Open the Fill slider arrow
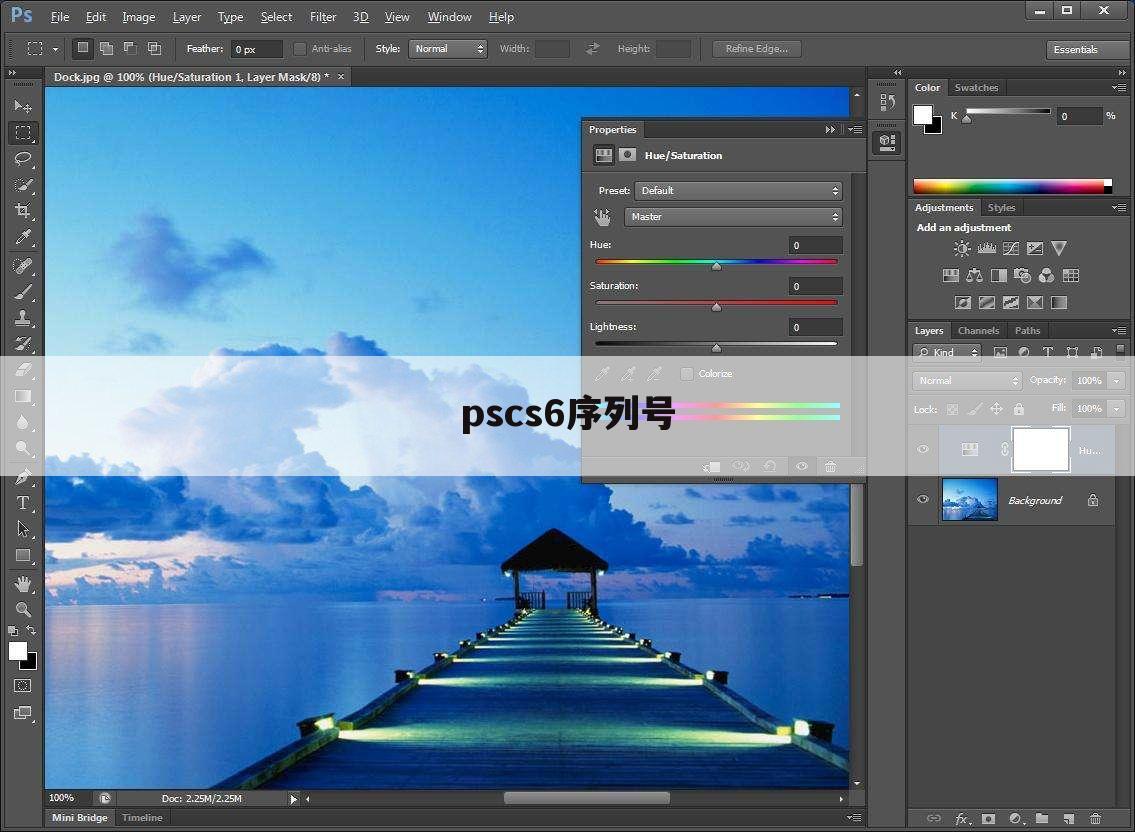This screenshot has height=832, width=1135. pyautogui.click(x=1116, y=408)
